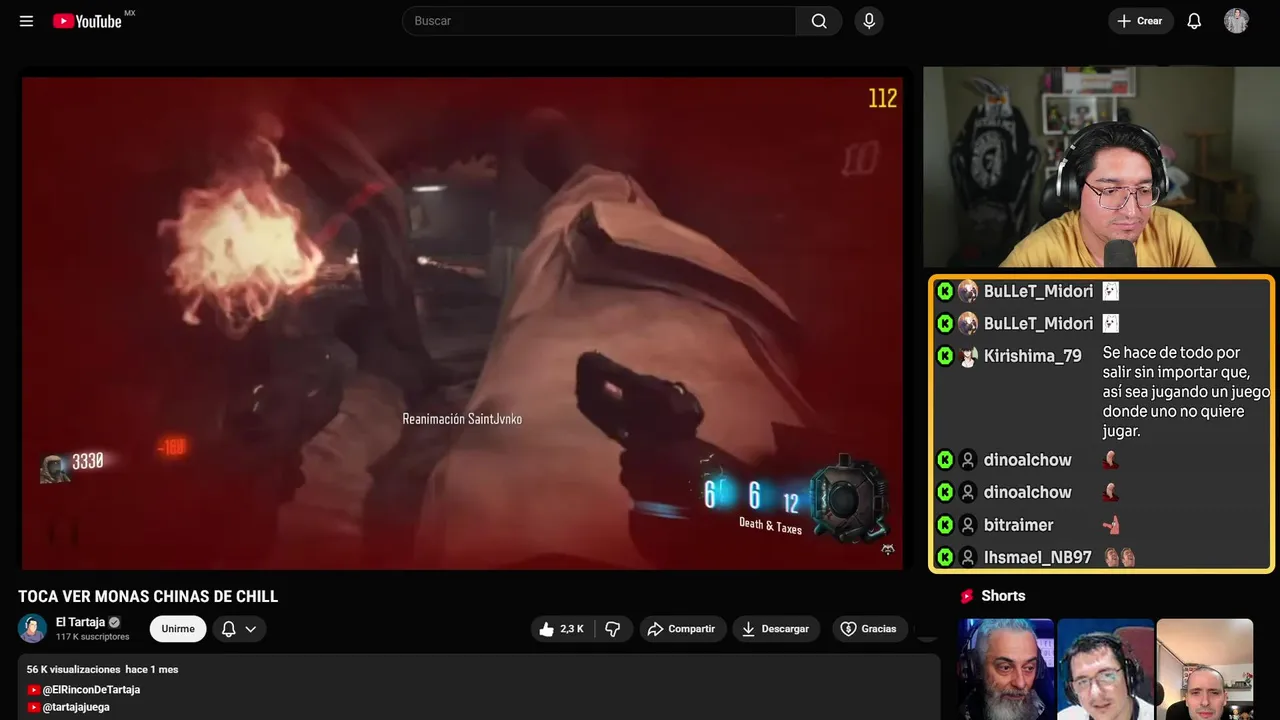Open the first Shorts thumbnail with bearded man

[x=1006, y=669]
